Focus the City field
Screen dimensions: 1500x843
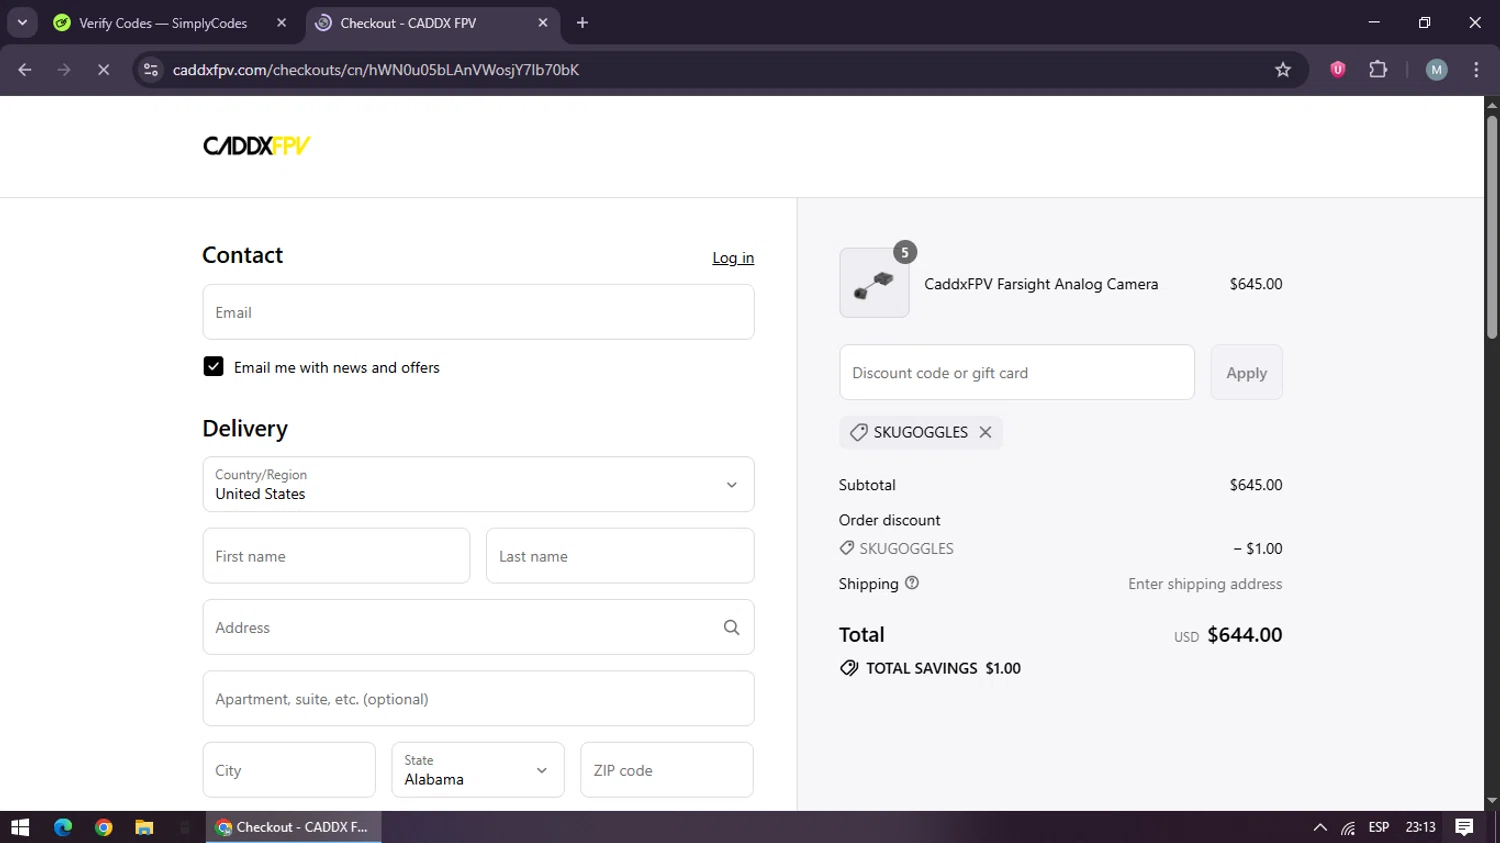click(x=289, y=770)
